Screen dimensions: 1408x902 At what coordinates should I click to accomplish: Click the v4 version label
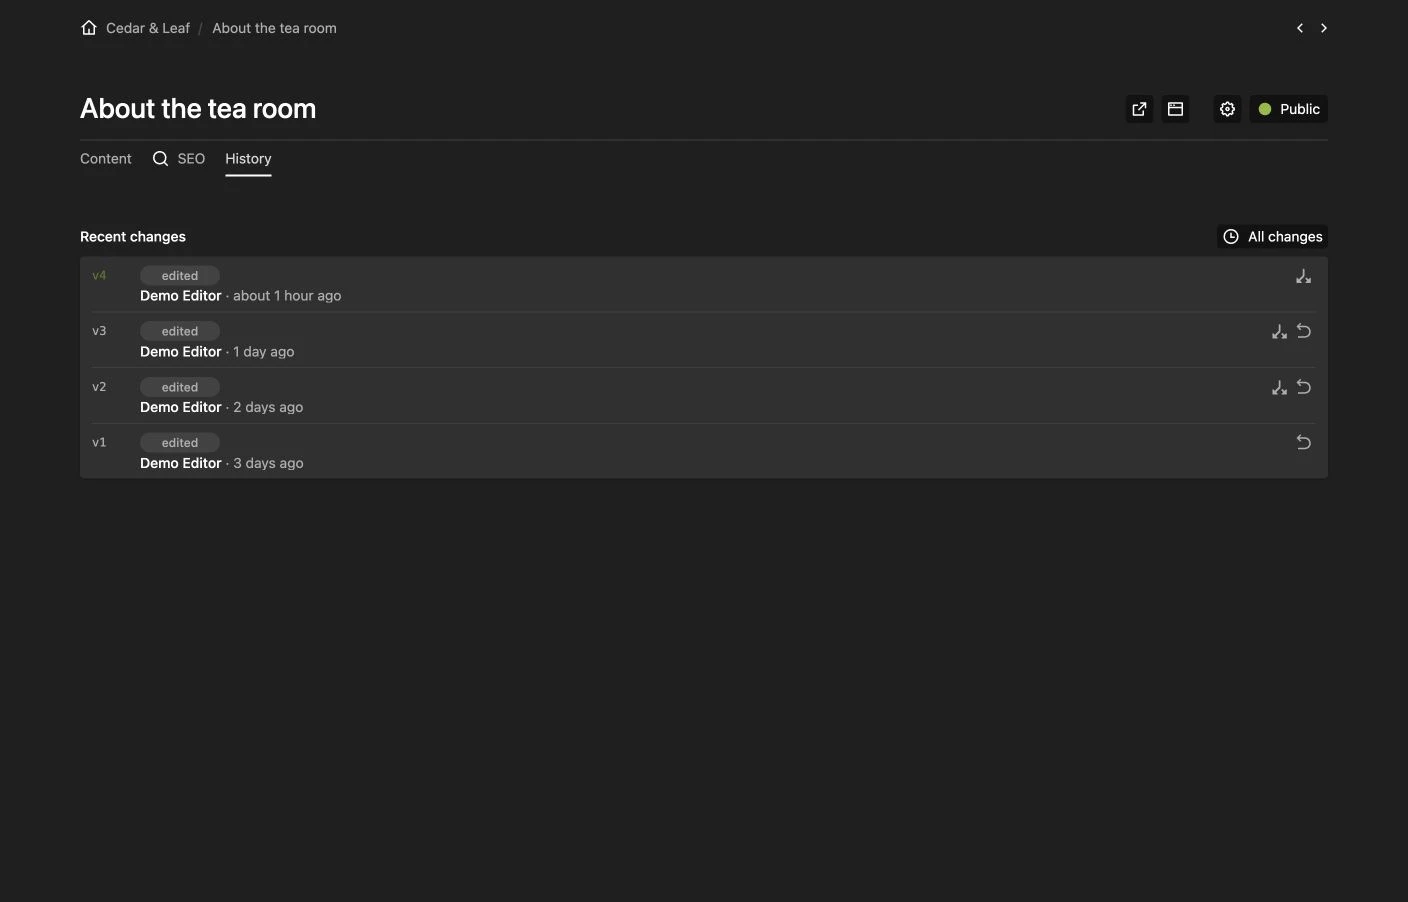(99, 275)
